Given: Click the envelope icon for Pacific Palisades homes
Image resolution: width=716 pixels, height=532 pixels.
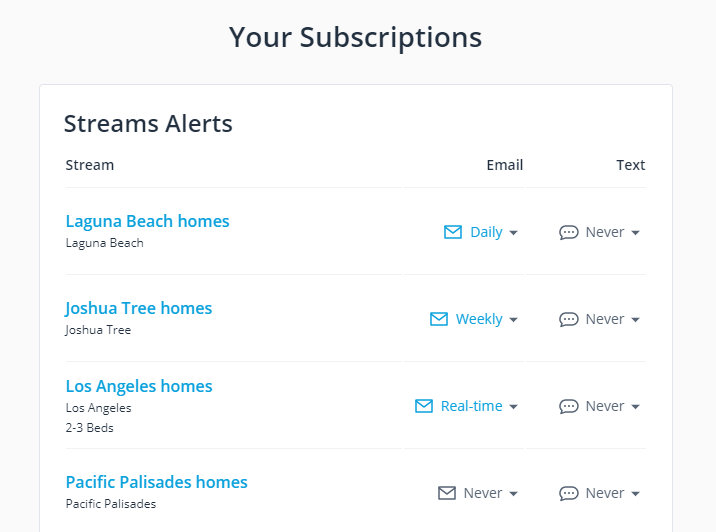Looking at the screenshot, I should tap(447, 493).
